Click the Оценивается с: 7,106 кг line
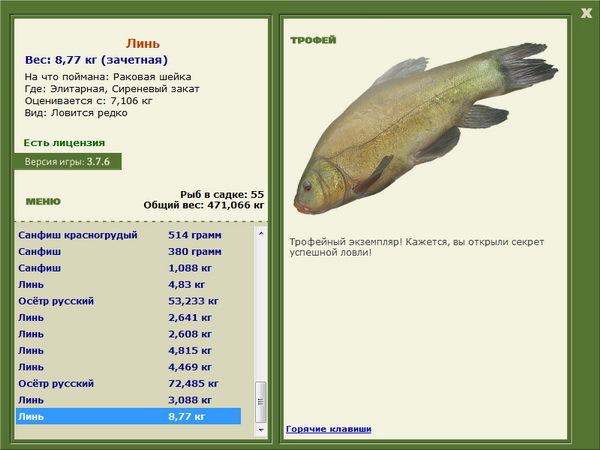 pyautogui.click(x=88, y=101)
